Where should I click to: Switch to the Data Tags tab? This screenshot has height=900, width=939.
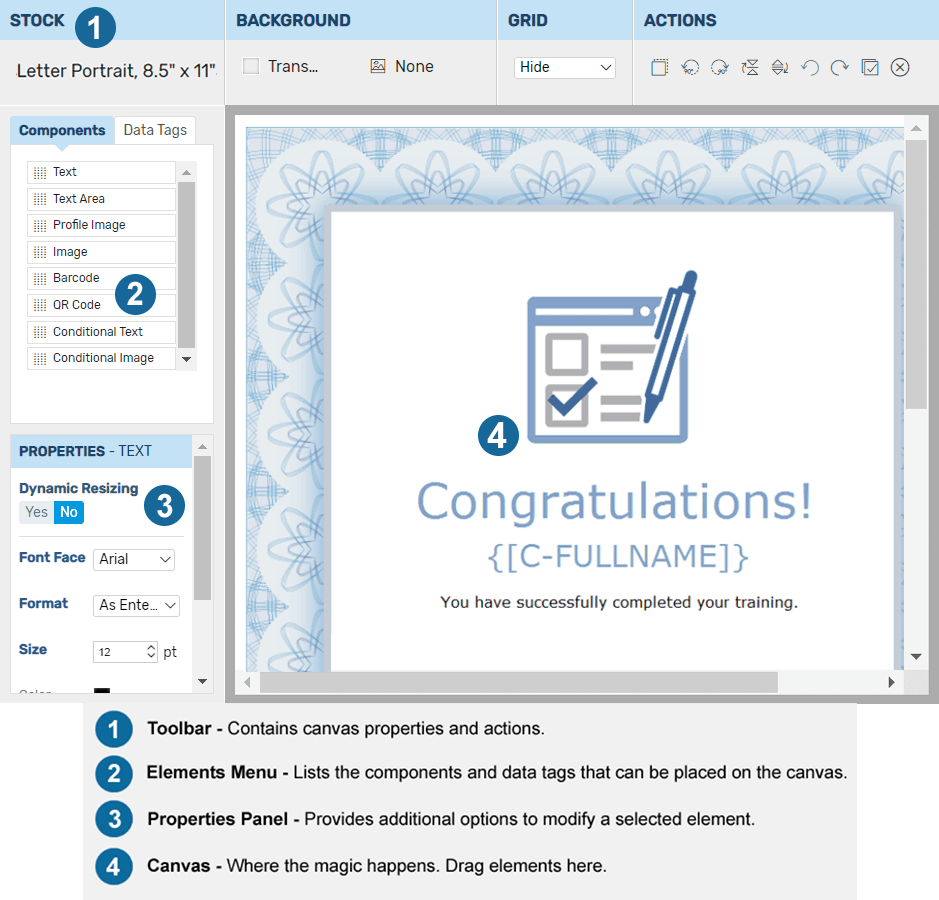point(155,130)
